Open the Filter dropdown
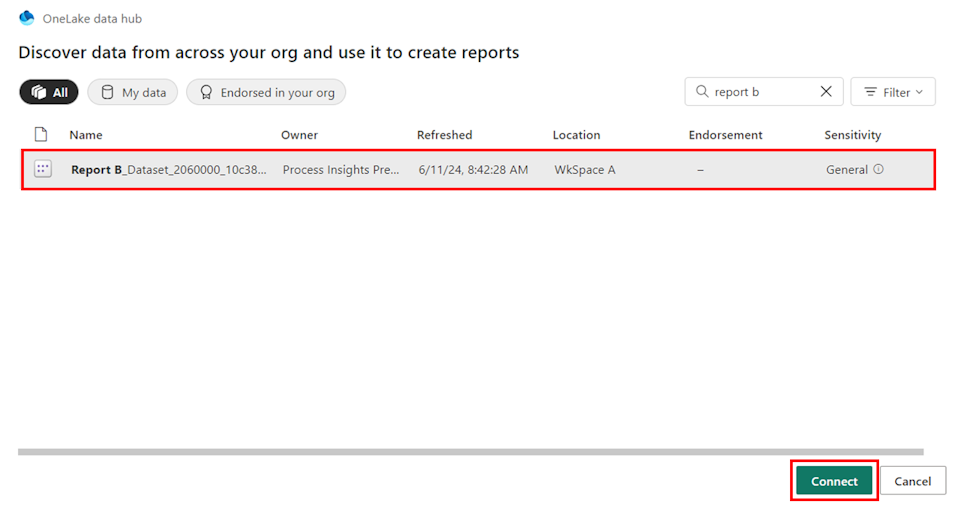Viewport: 964px width, 511px height. 893,92
